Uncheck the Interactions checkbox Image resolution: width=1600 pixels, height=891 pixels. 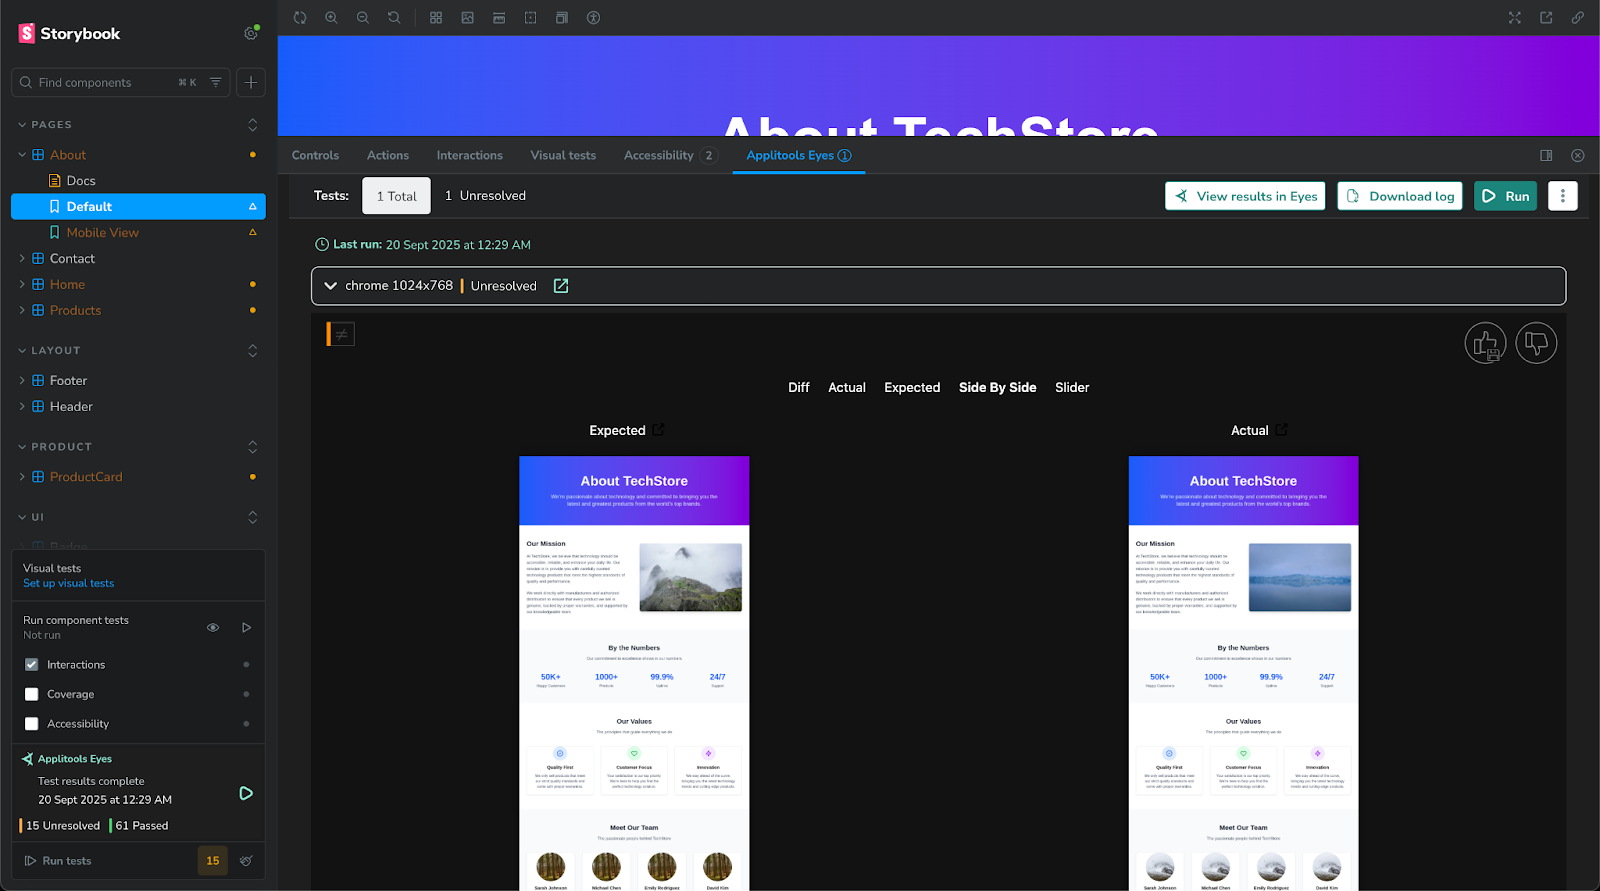tap(32, 665)
